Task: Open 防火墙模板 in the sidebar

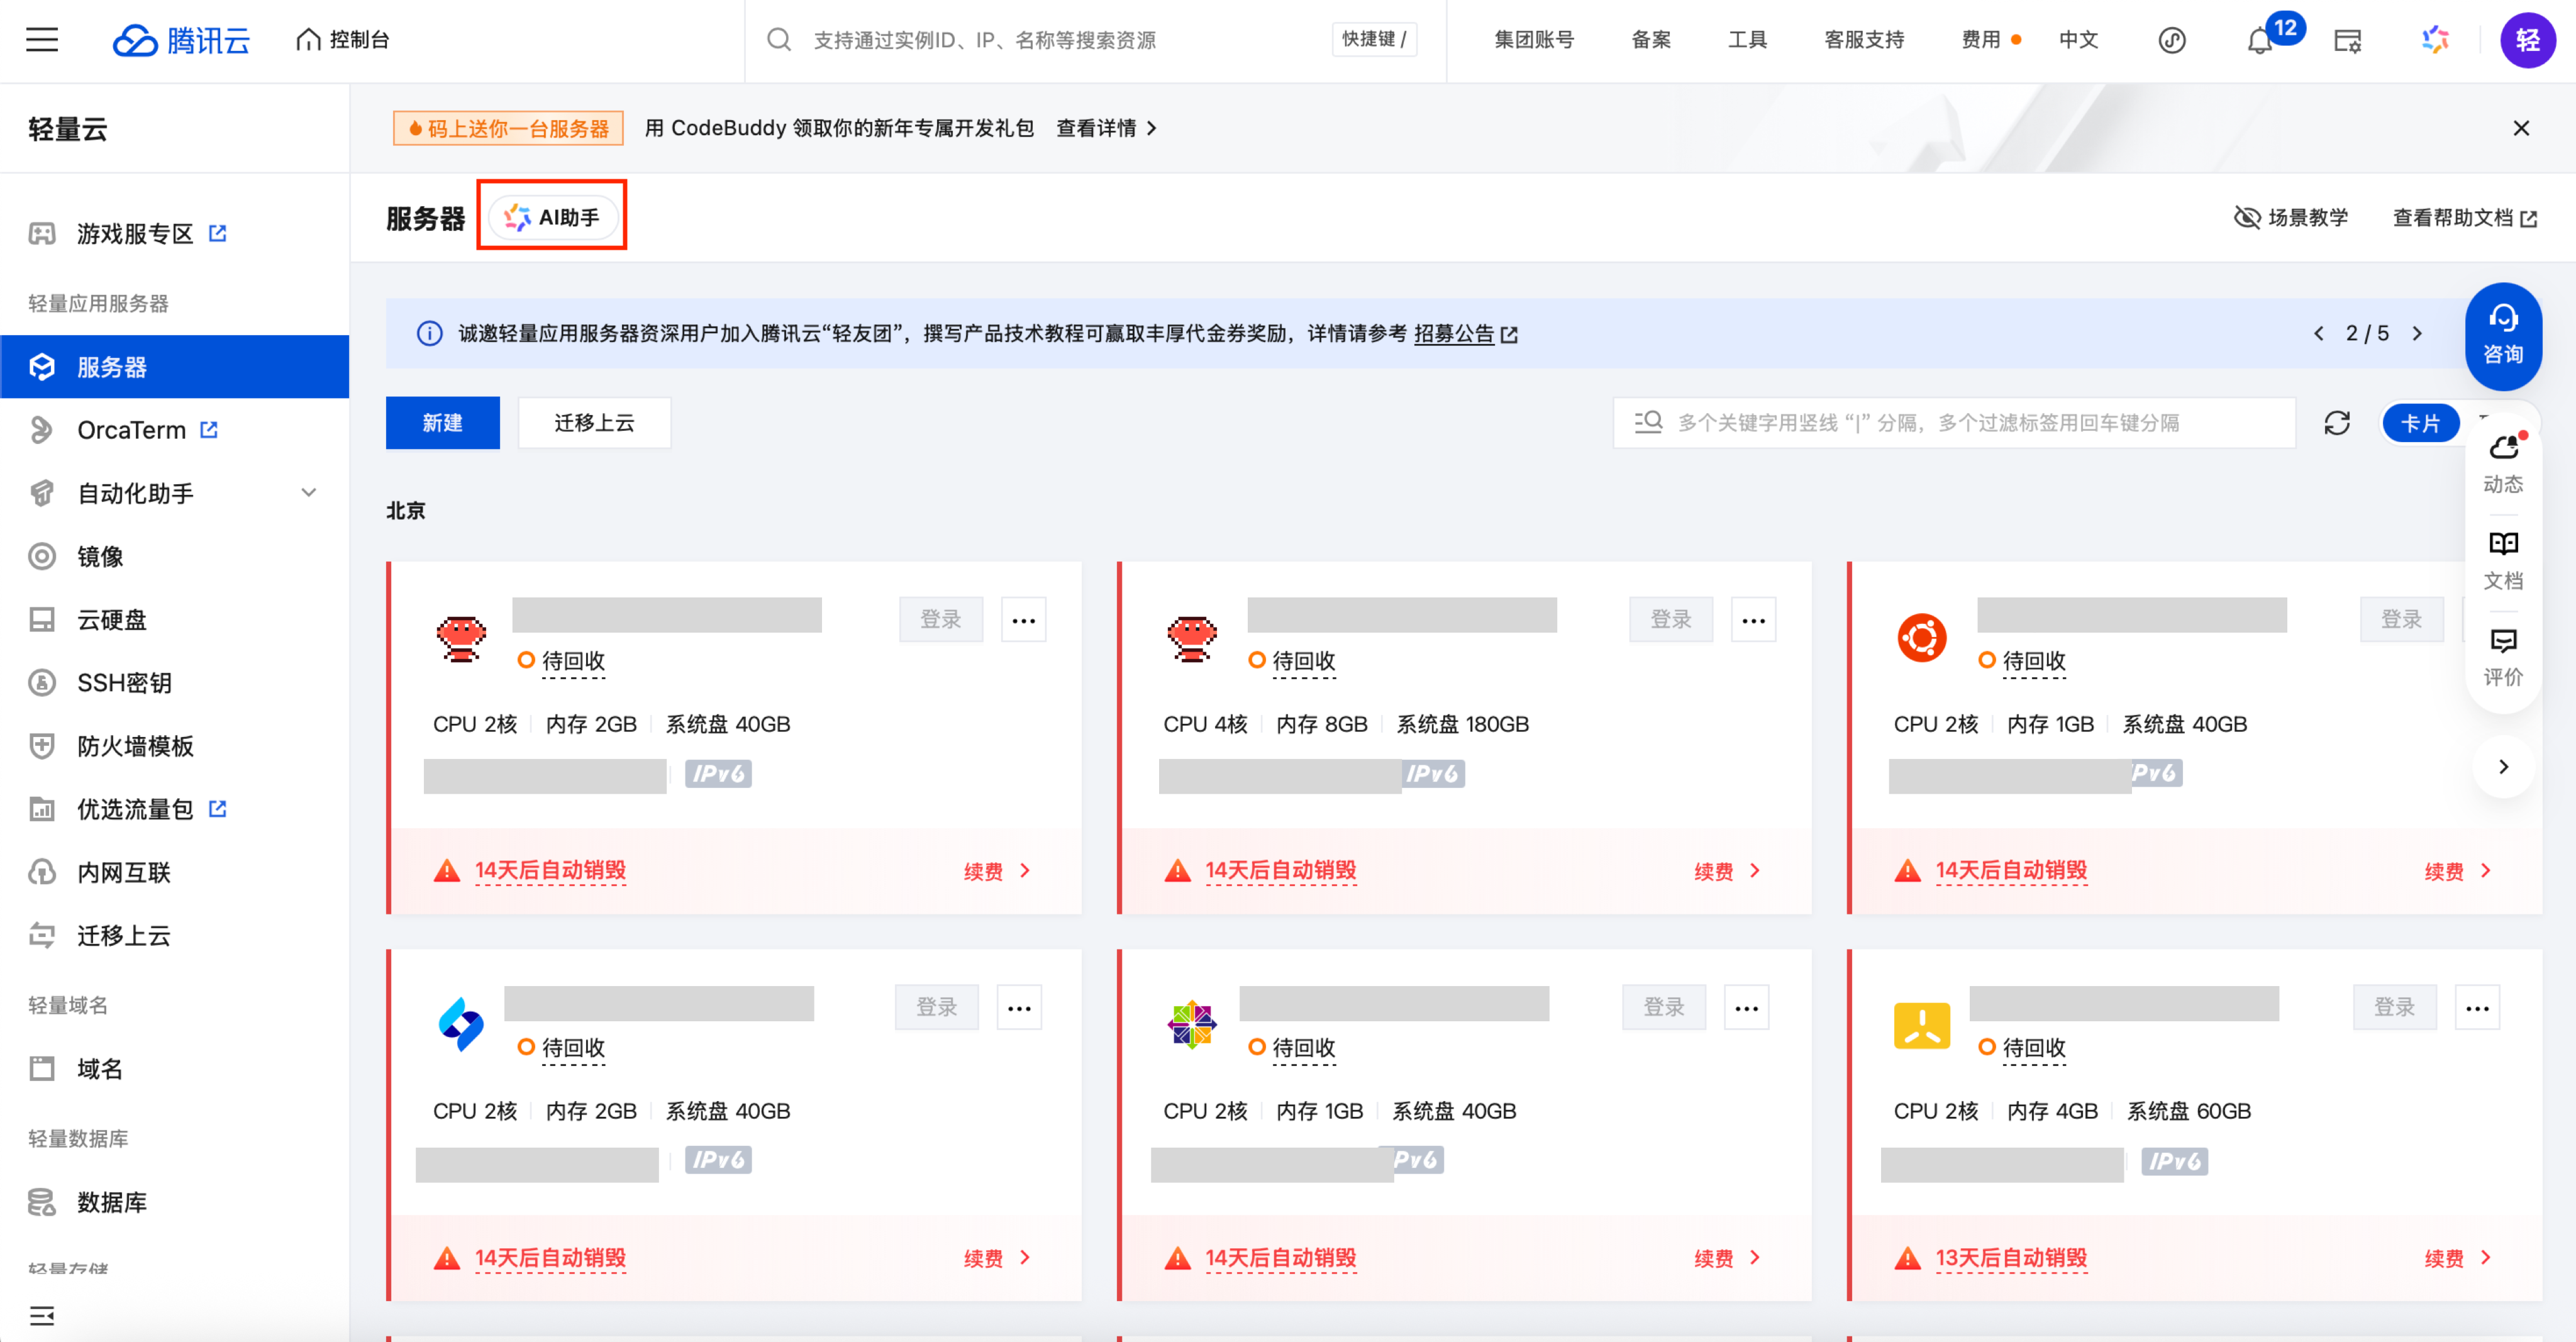Action: pyautogui.click(x=135, y=745)
